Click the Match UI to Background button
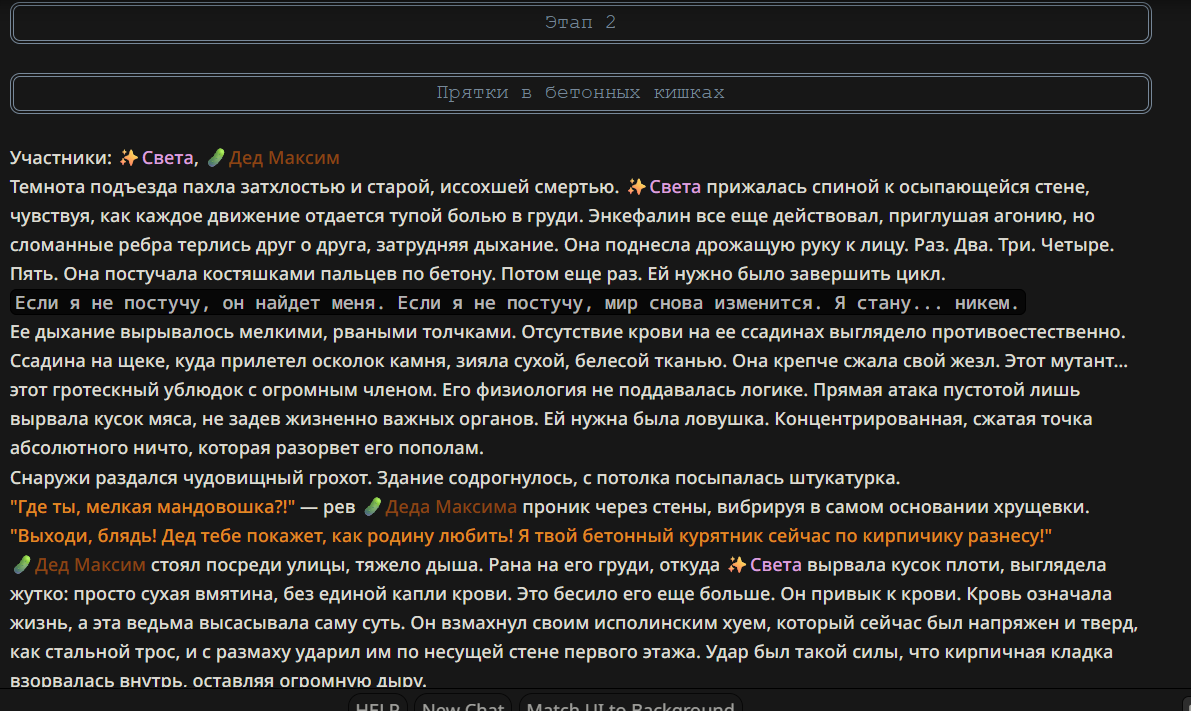This screenshot has height=711, width=1191. pyautogui.click(x=630, y=703)
